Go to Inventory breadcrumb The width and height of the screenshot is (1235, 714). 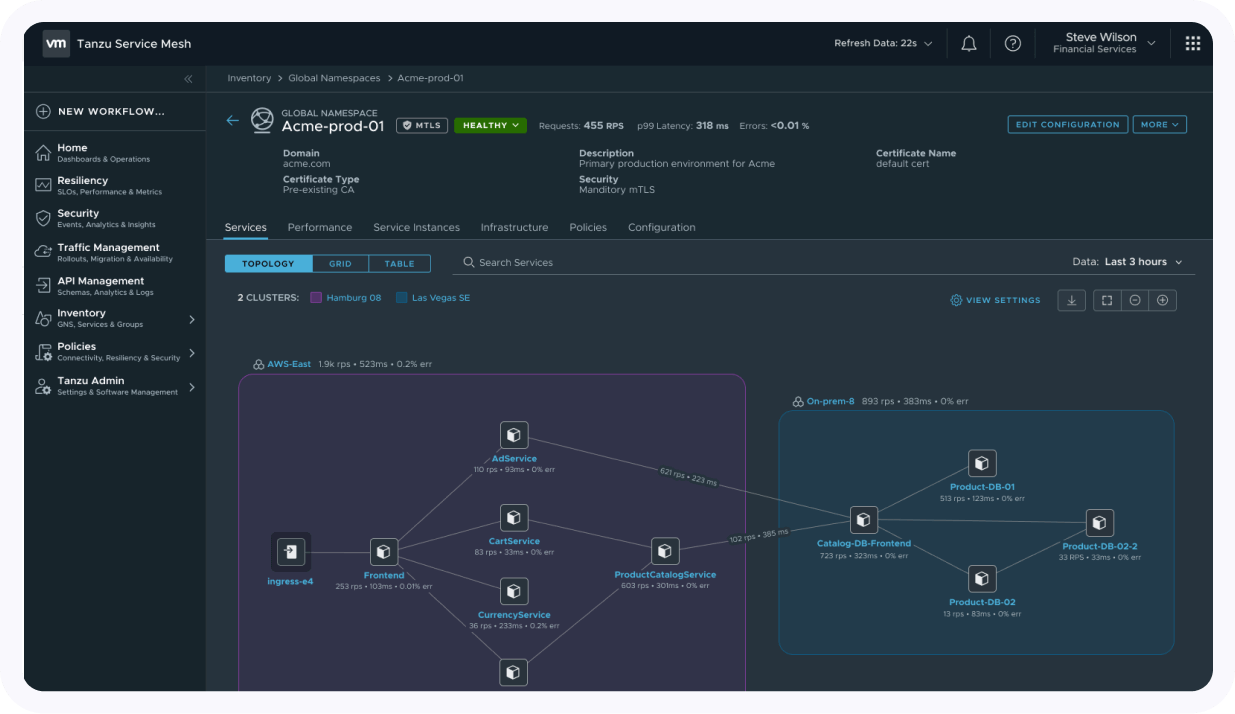(249, 78)
